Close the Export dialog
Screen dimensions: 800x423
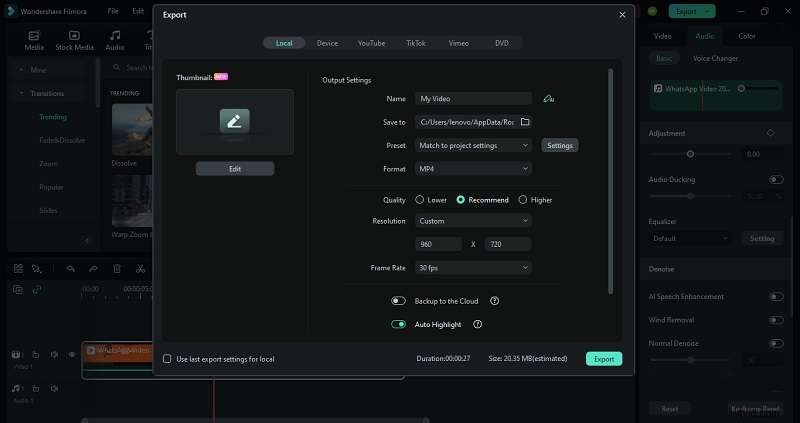(622, 15)
